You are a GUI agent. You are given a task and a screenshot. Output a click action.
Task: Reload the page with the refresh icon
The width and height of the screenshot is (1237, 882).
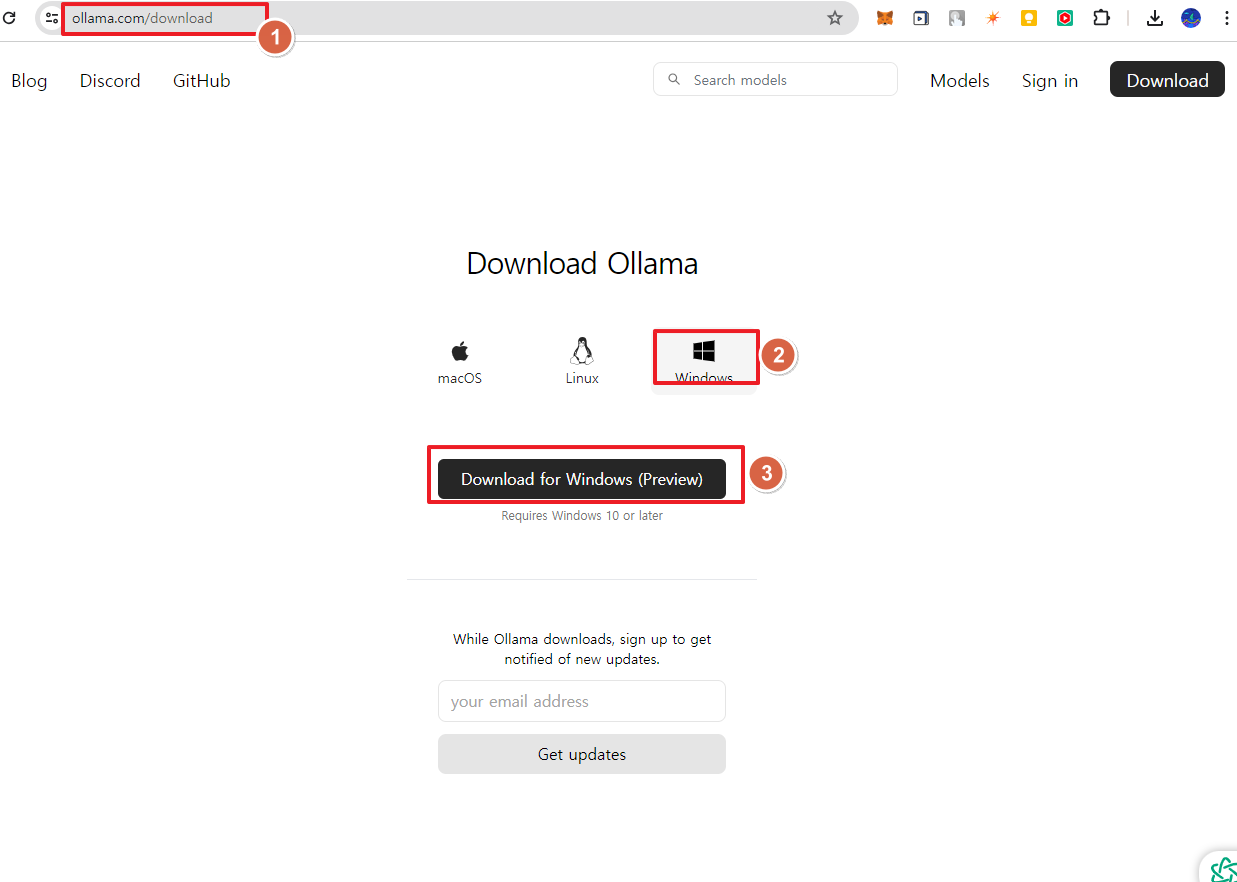click(10, 18)
